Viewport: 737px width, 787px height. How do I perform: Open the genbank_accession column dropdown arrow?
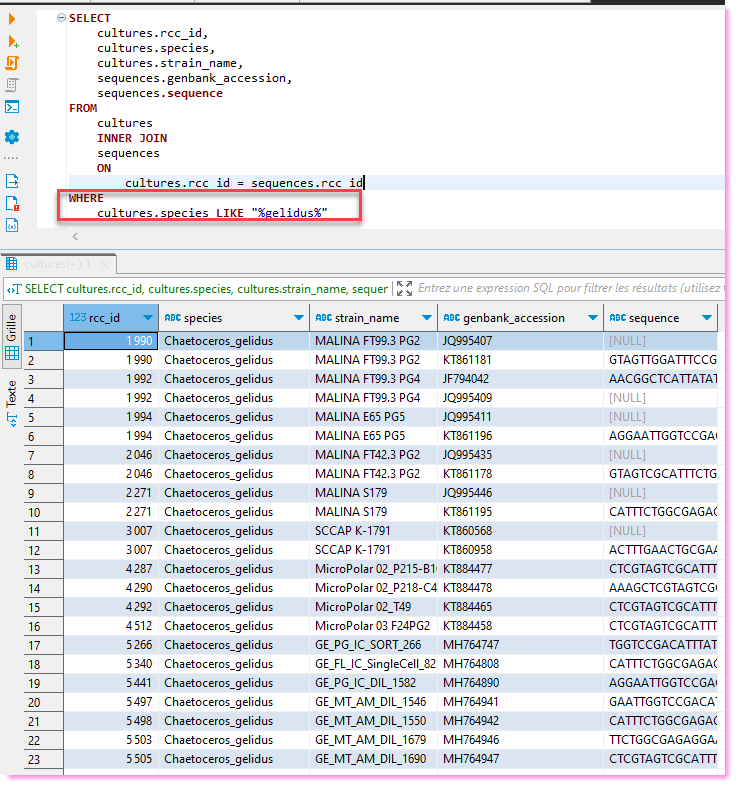[x=592, y=318]
